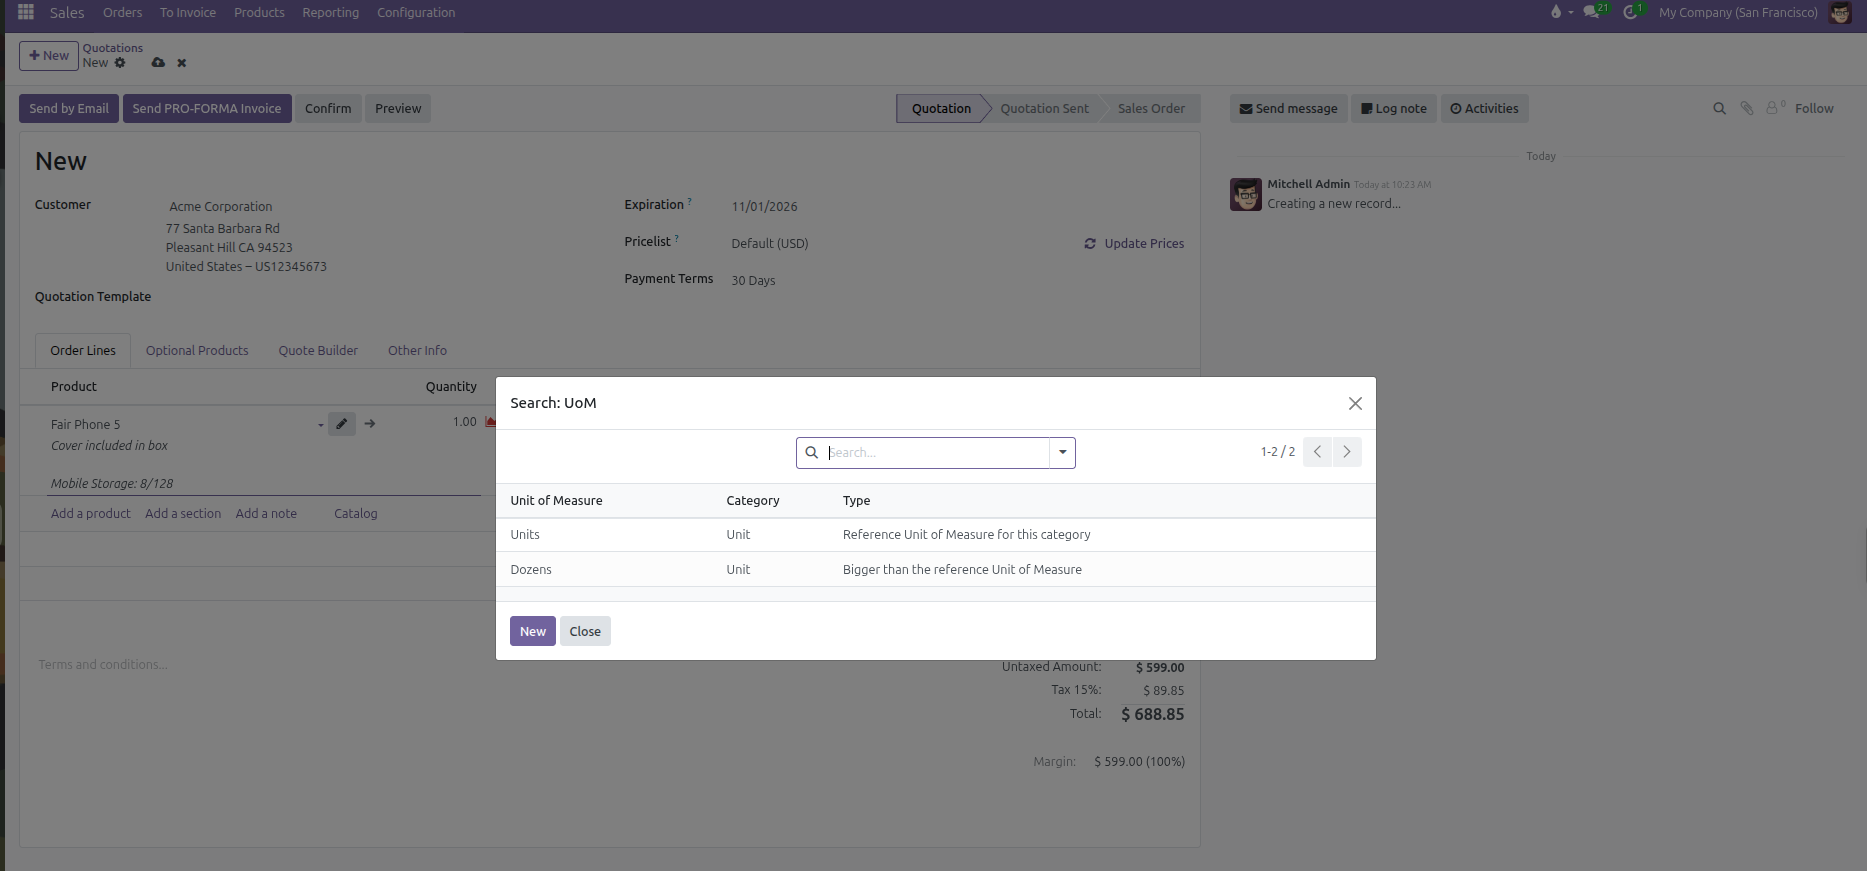Screen dimensions: 1867x871
Task: Attach files using the paperclip icon
Action: coord(1747,108)
